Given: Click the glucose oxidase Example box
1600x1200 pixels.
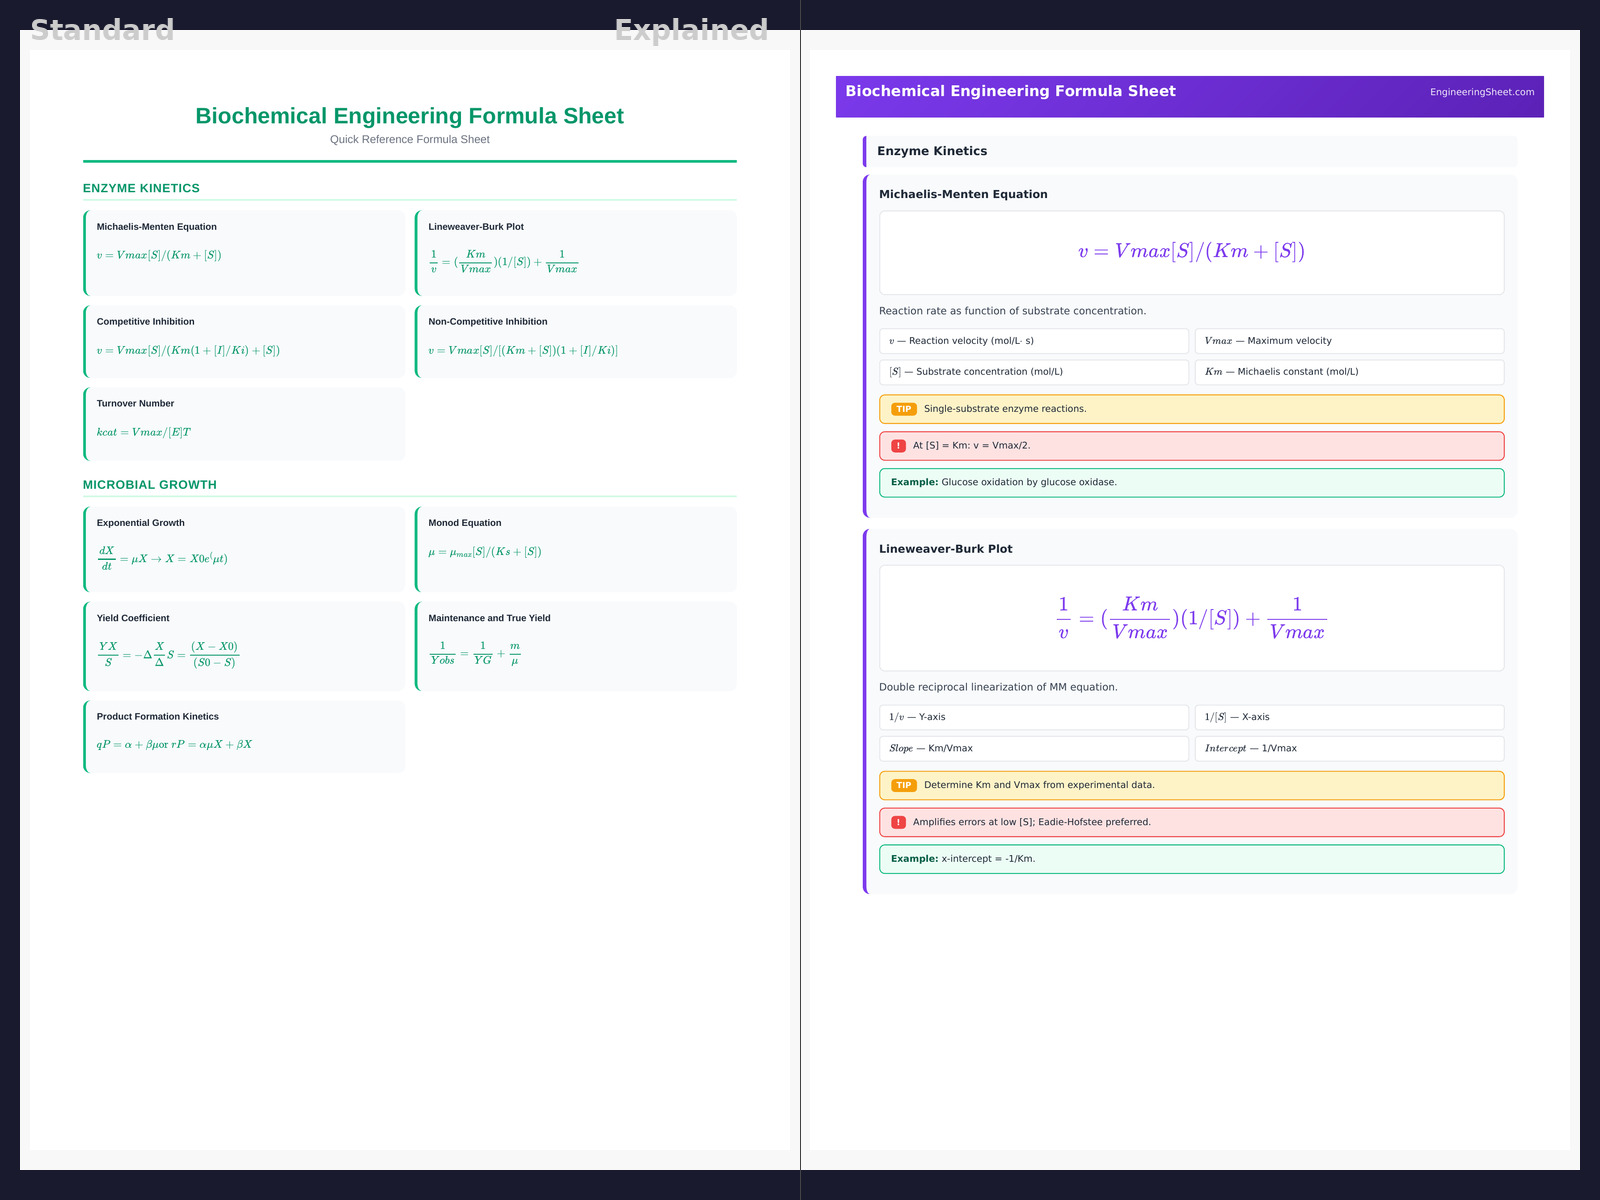Looking at the screenshot, I should point(1190,482).
